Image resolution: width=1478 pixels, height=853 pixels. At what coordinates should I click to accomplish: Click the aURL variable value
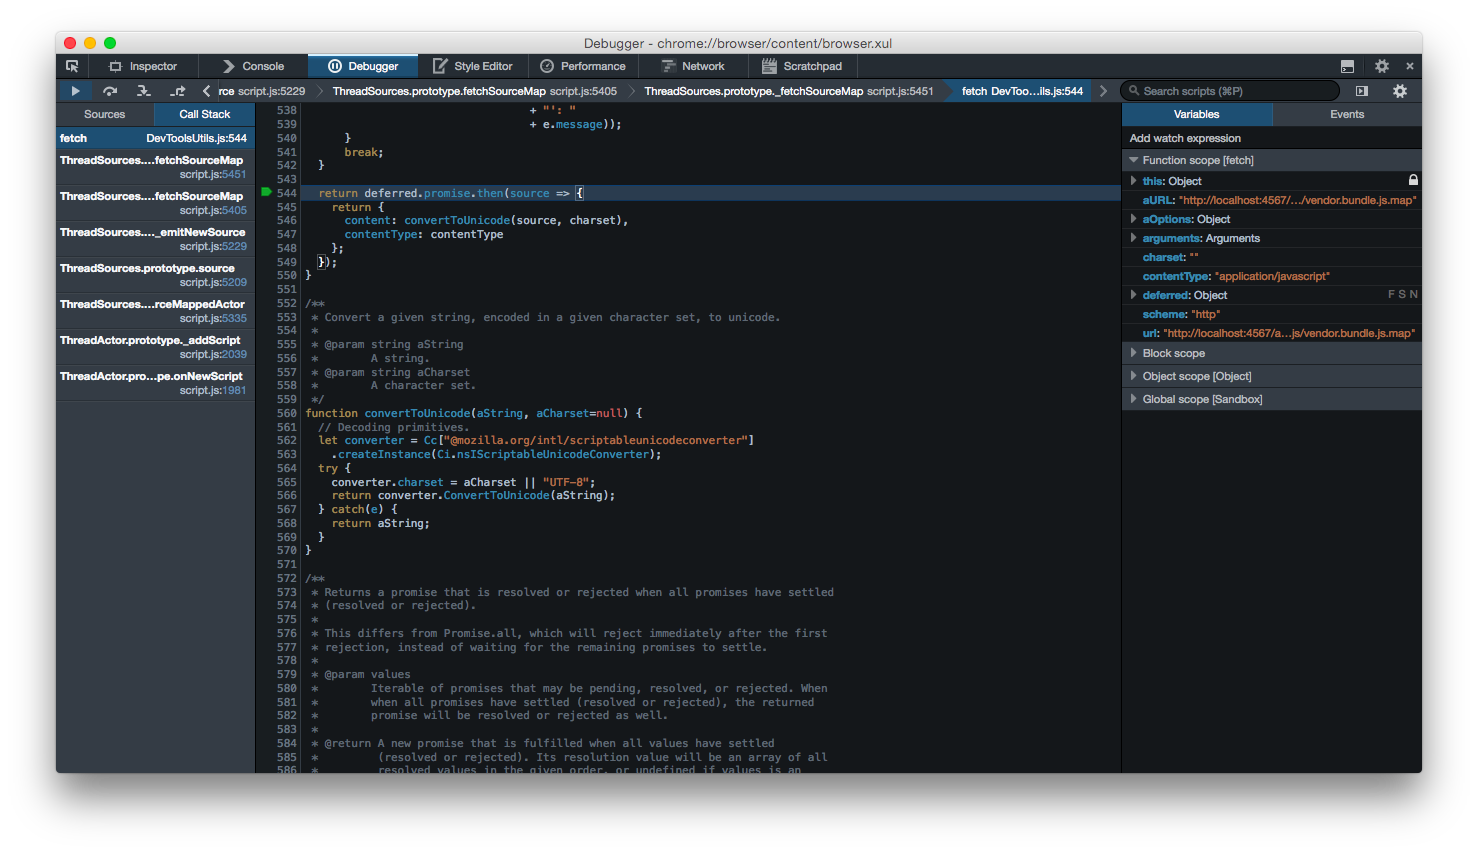click(1298, 200)
